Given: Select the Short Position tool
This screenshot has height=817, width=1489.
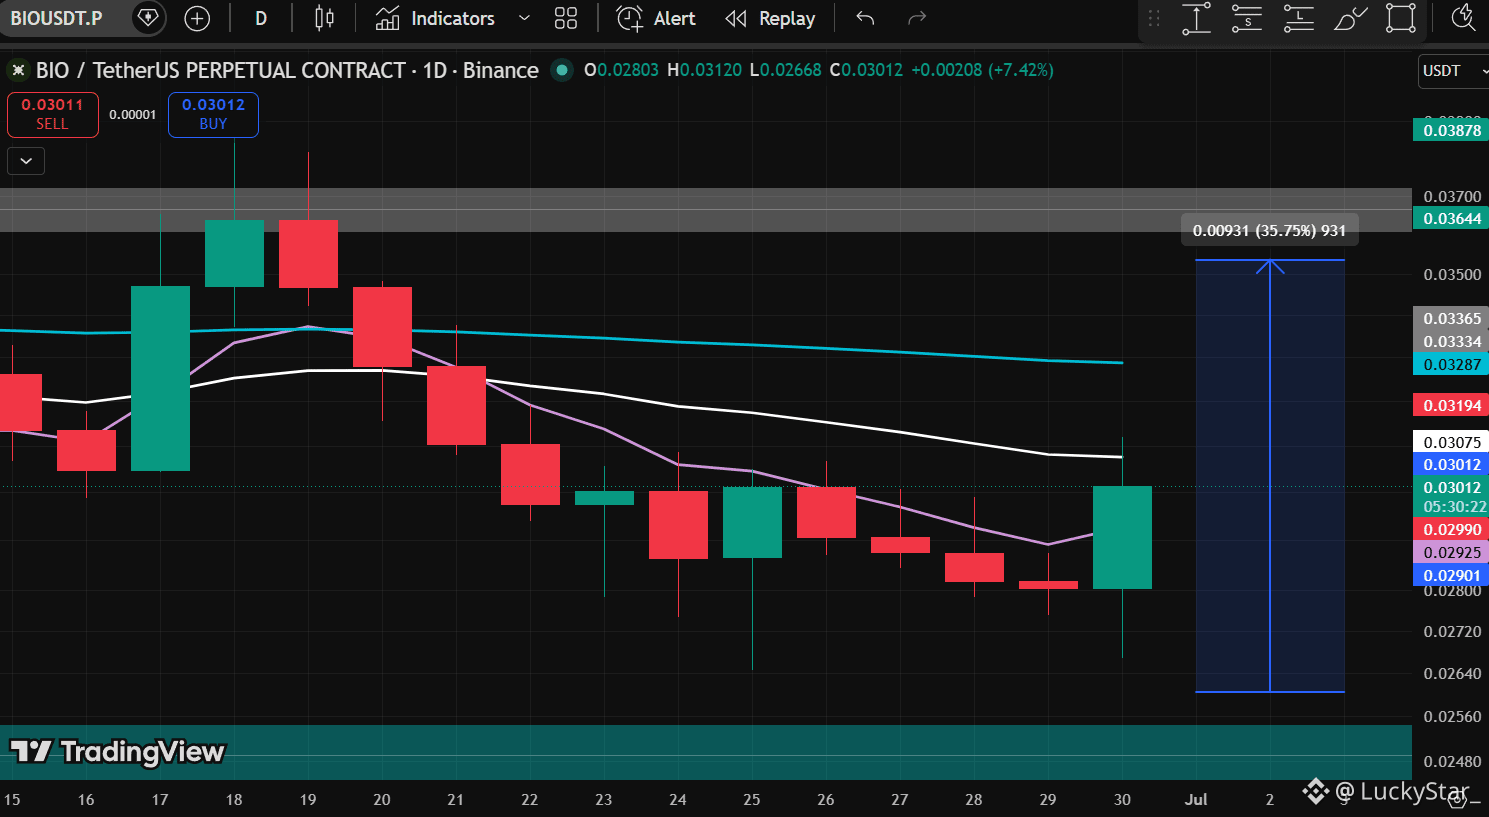Looking at the screenshot, I should point(1247,18).
